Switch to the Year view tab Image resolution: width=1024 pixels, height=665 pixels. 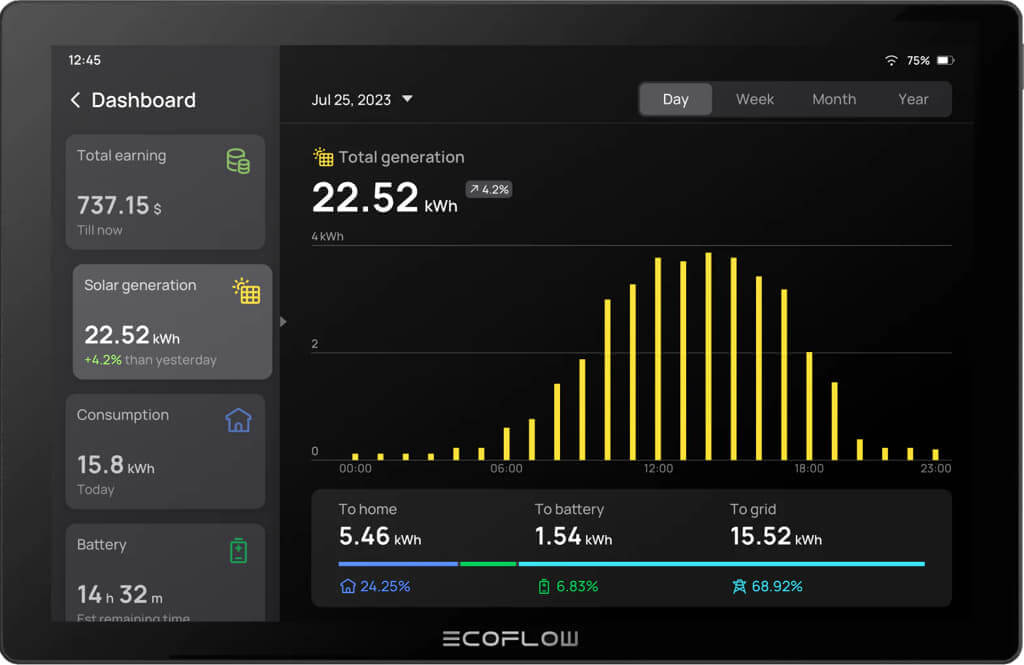(x=913, y=99)
